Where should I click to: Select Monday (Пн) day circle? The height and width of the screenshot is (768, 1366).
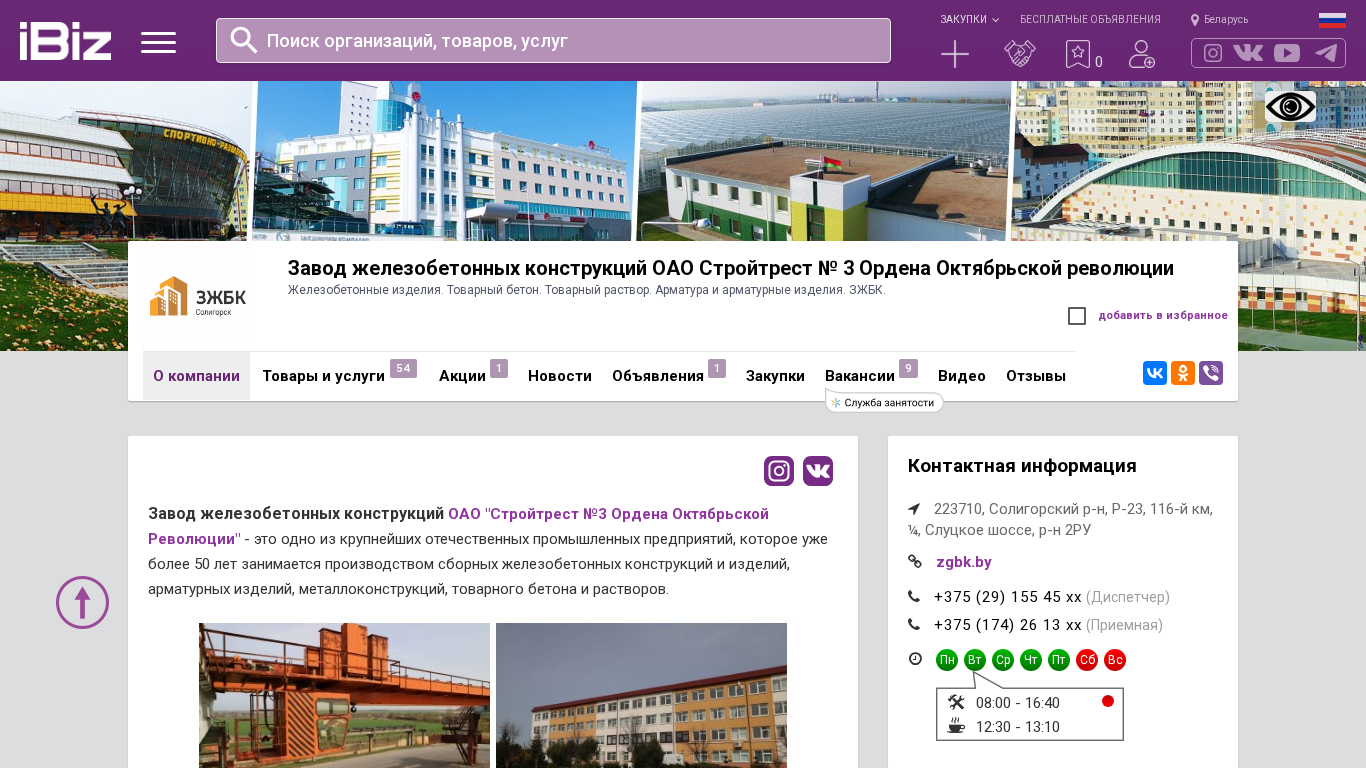tap(947, 660)
